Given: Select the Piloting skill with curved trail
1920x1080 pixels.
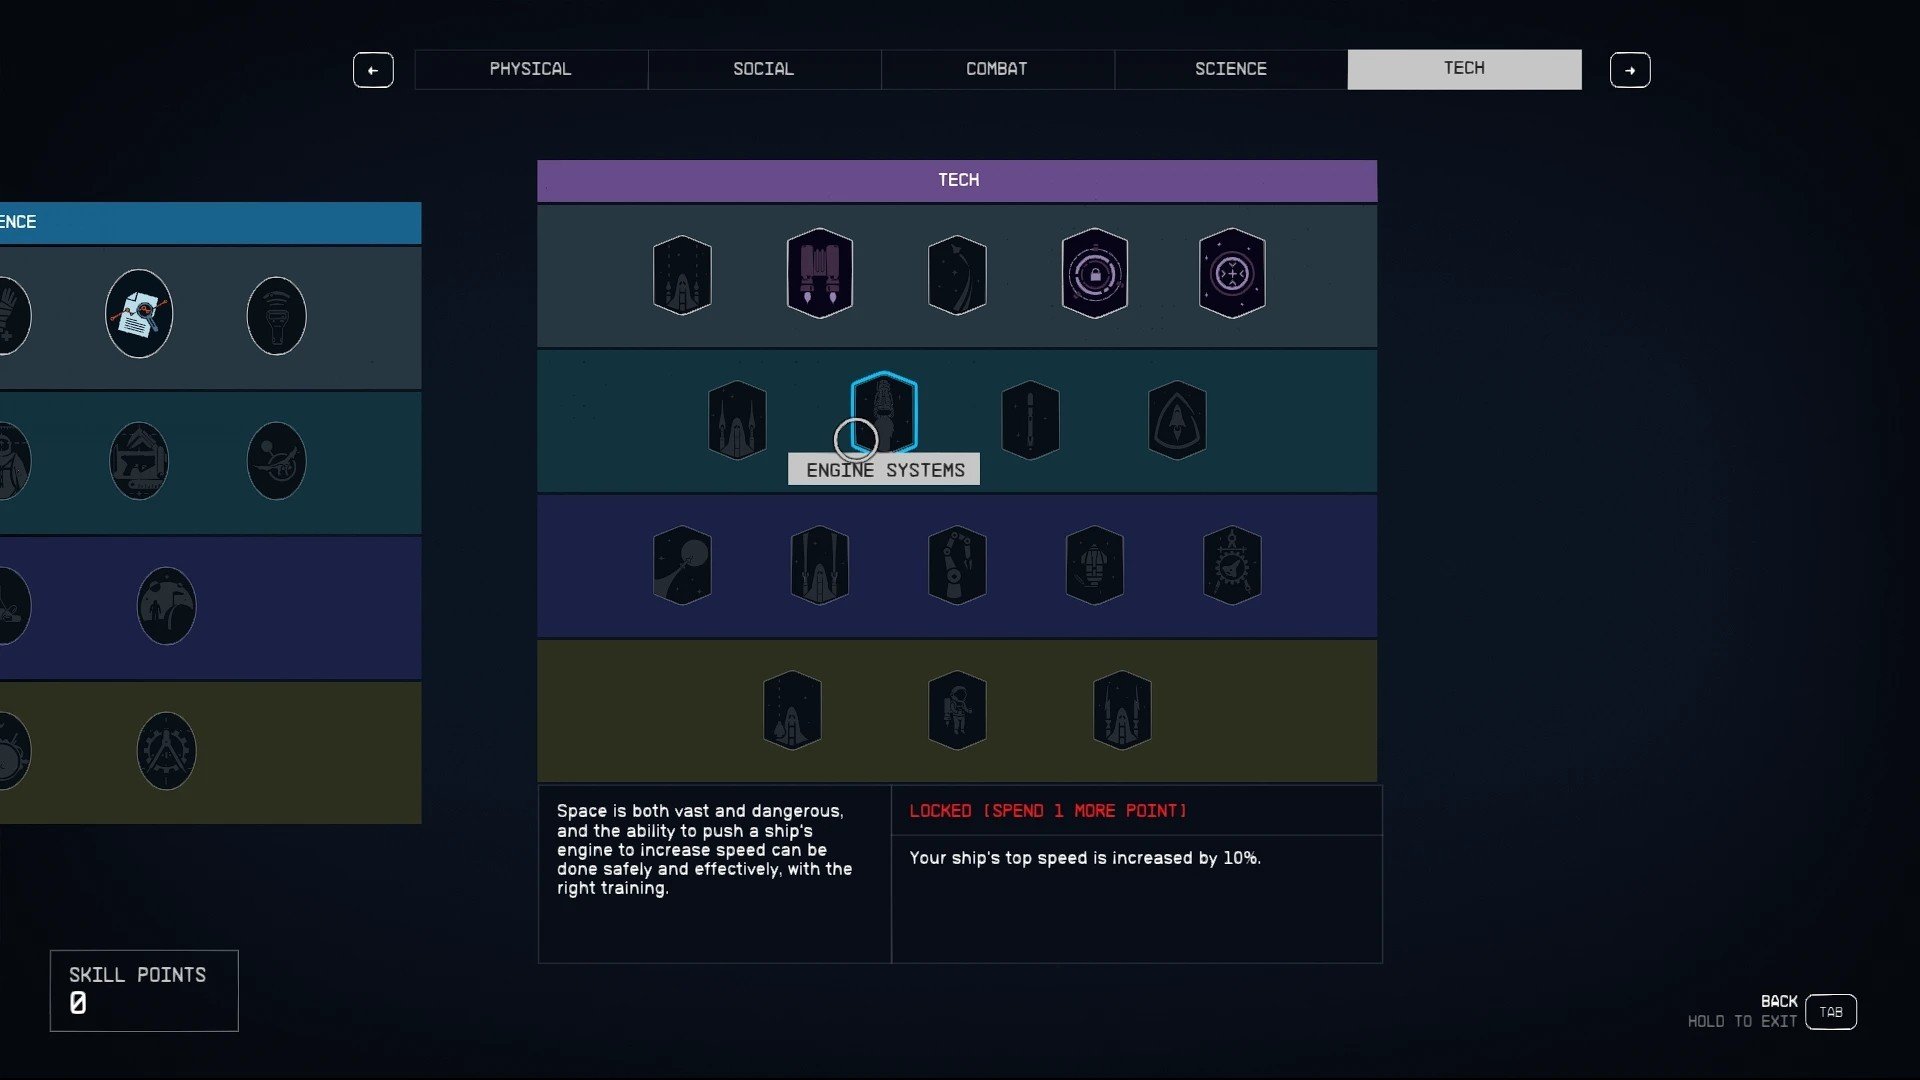Looking at the screenshot, I should (957, 275).
